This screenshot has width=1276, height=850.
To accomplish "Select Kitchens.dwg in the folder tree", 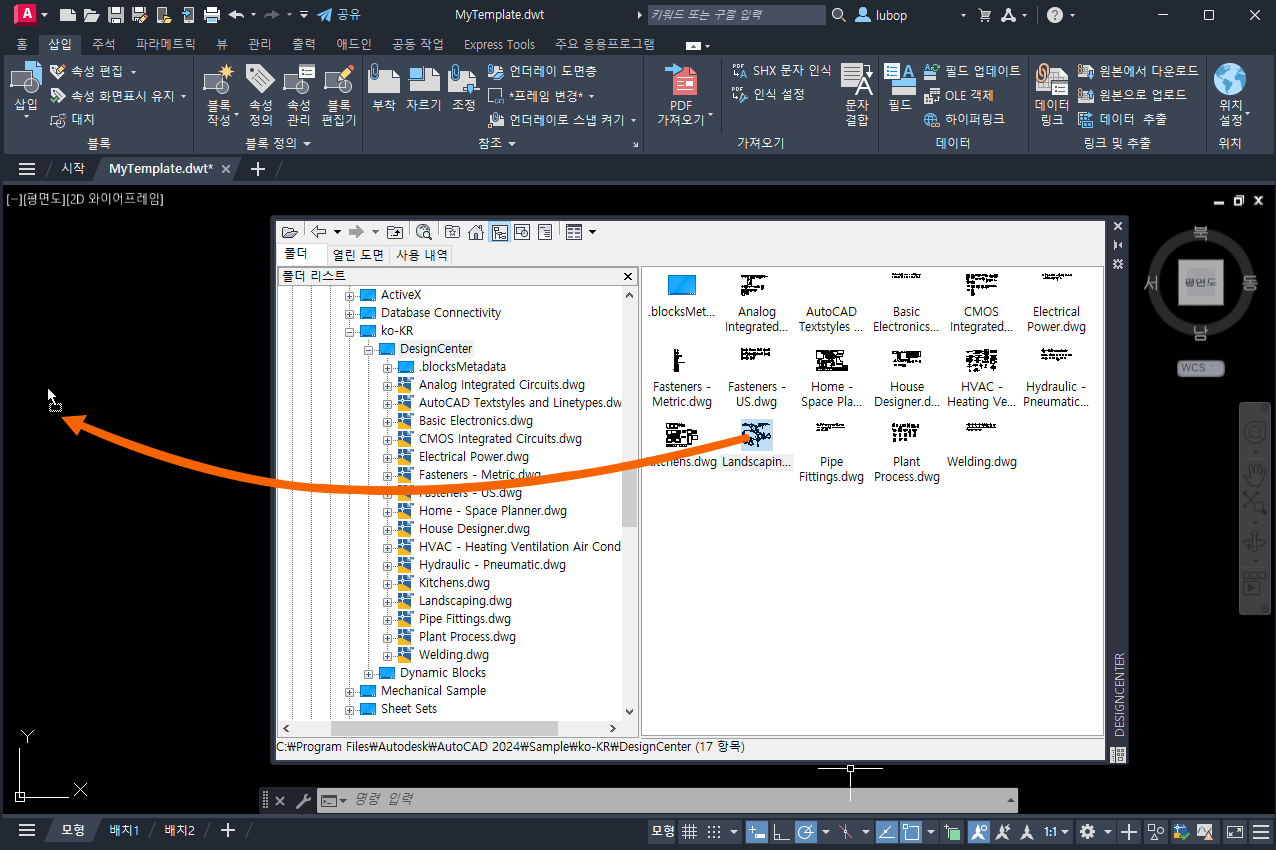I will pyautogui.click(x=454, y=583).
